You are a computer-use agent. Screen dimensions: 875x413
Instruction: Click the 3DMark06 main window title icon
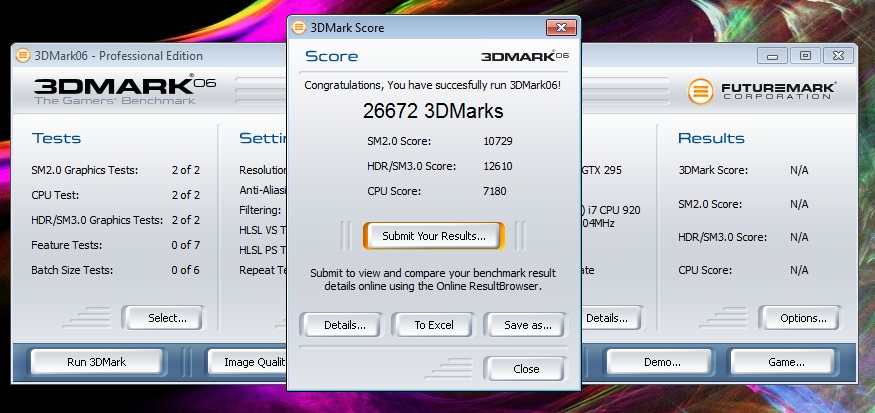tap(23, 55)
